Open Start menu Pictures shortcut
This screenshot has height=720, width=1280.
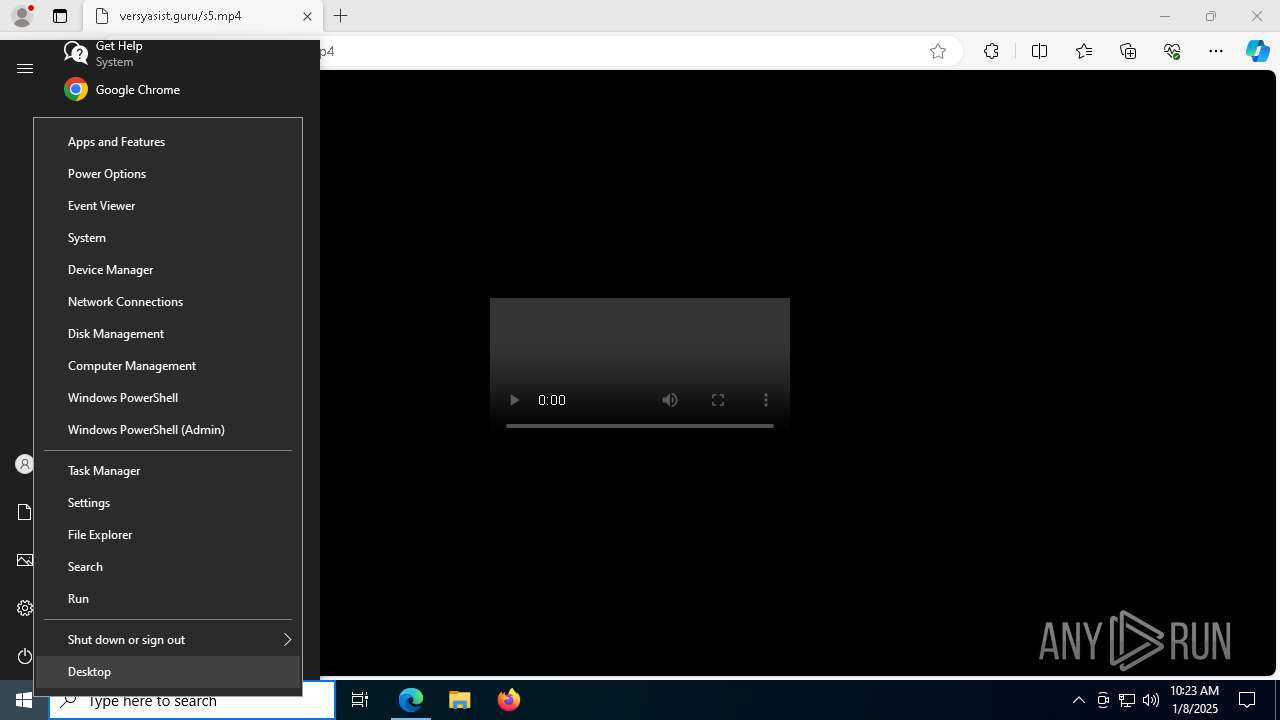click(x=25, y=560)
